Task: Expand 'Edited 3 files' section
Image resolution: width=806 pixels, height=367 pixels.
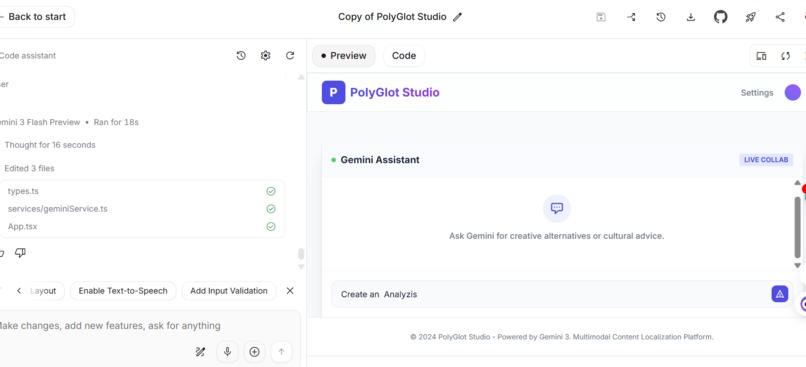Action: [x=29, y=168]
